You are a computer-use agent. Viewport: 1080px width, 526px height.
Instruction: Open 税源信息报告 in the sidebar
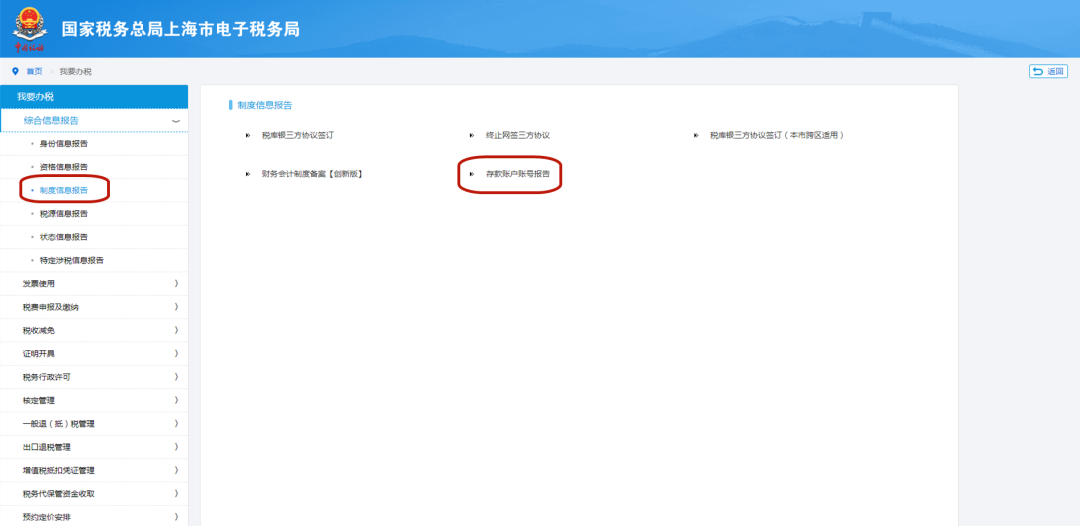pyautogui.click(x=63, y=213)
